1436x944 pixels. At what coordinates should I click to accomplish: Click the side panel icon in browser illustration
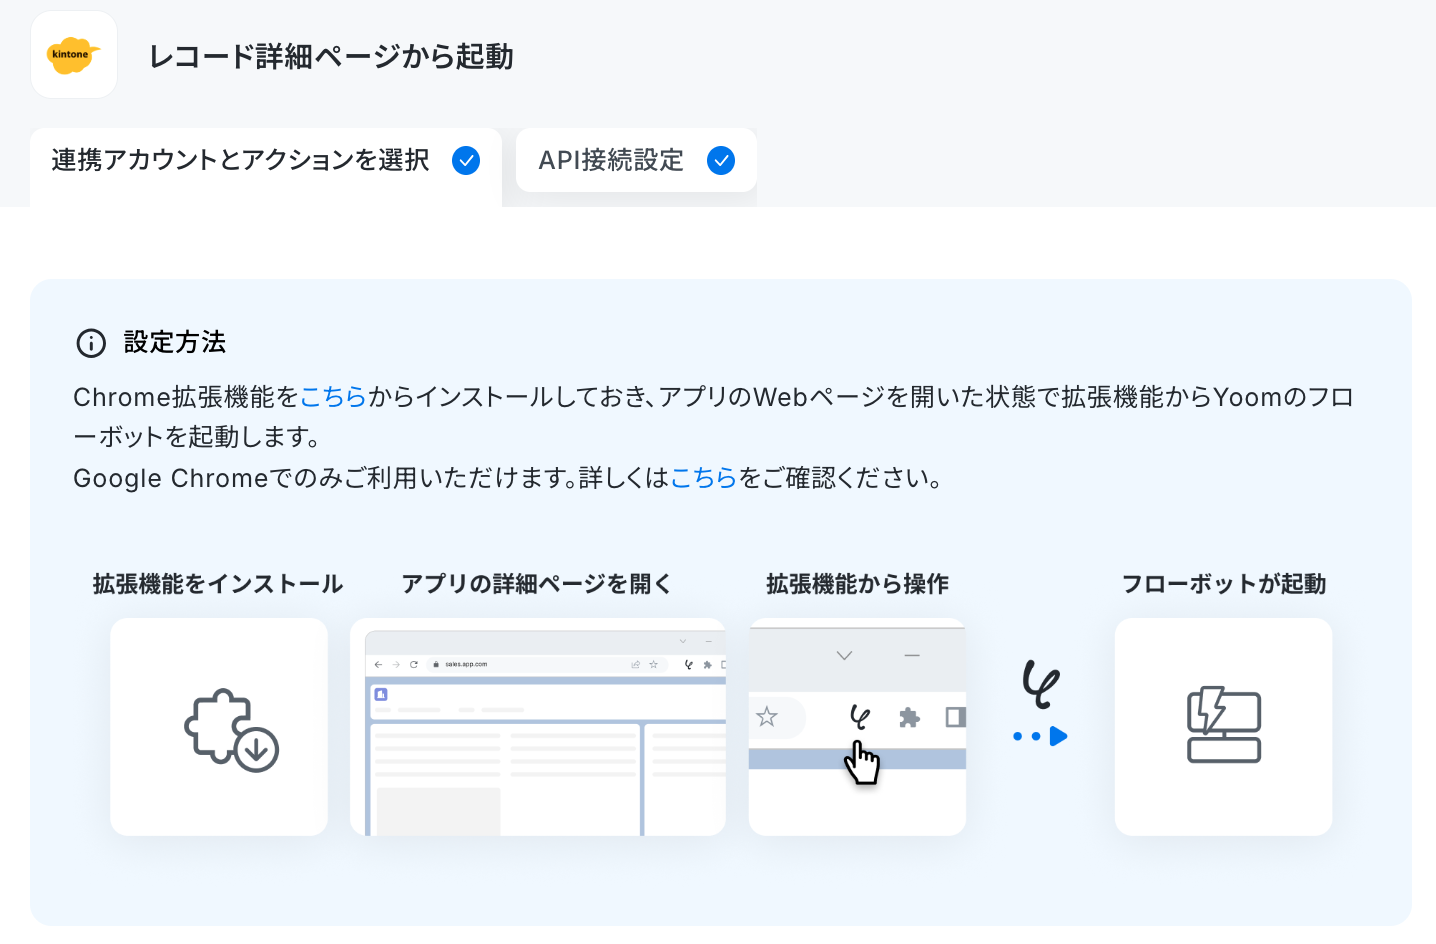955,717
